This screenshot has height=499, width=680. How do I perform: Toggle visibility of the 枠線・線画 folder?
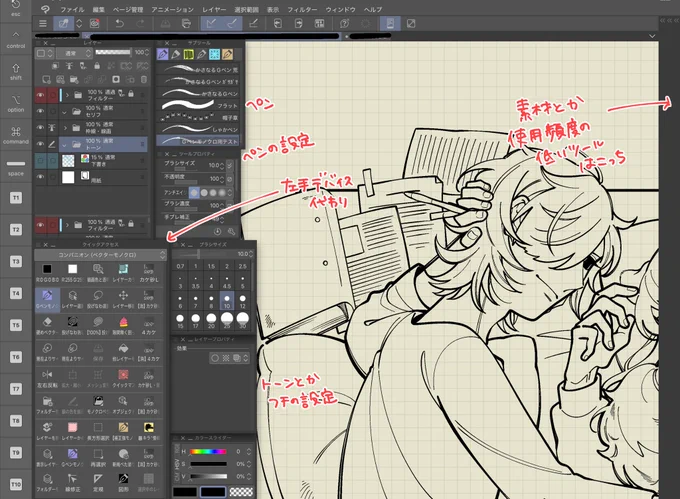[40, 127]
